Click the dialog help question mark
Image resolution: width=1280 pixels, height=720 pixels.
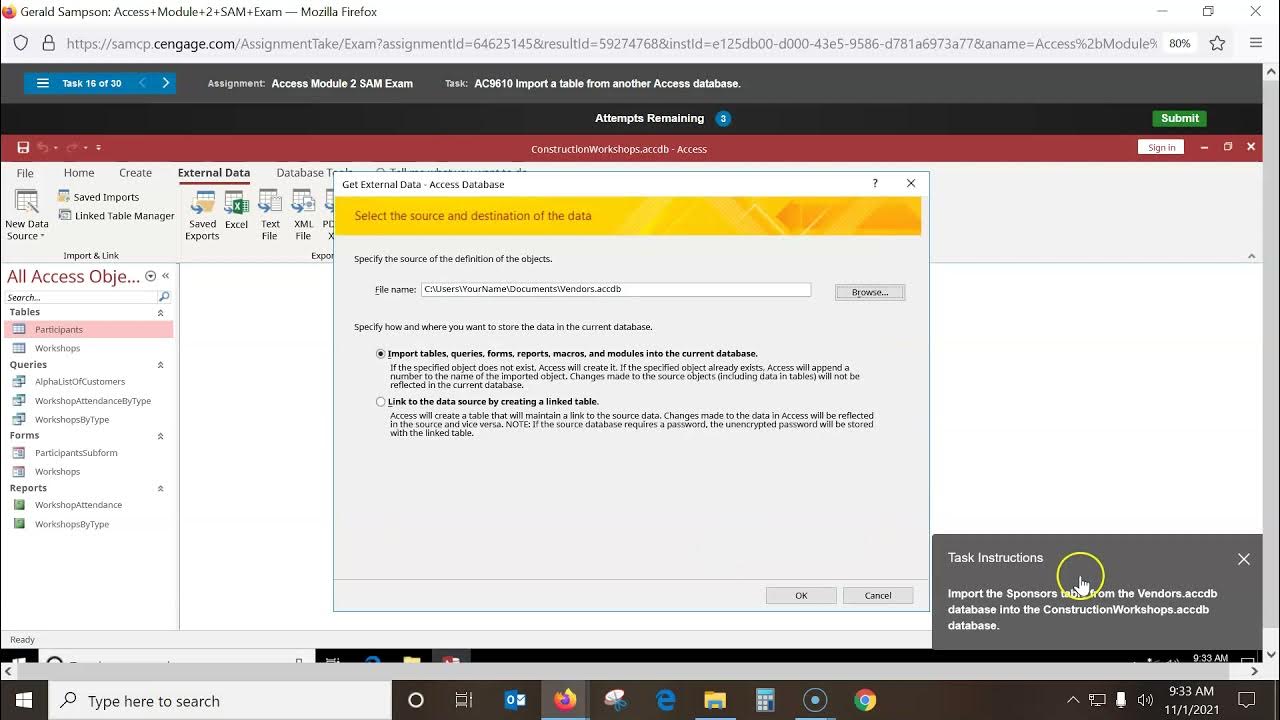[x=875, y=183]
